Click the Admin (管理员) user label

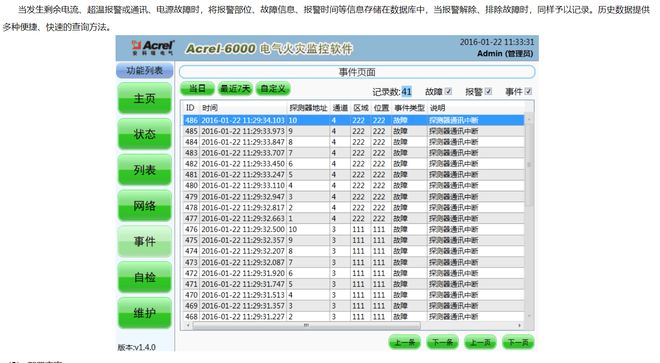pos(505,53)
